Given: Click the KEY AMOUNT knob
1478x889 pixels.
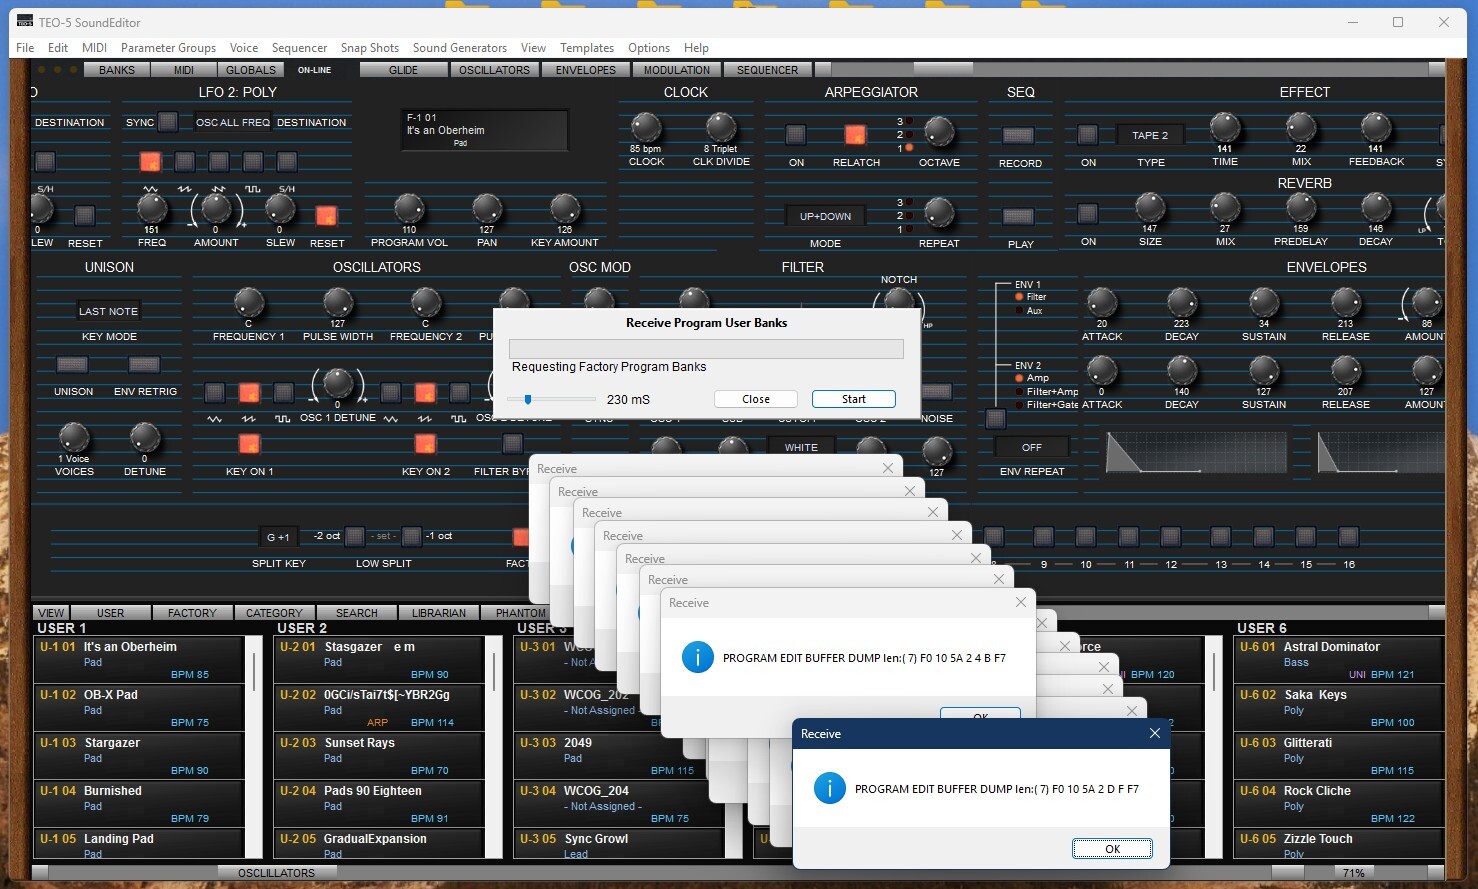Looking at the screenshot, I should pyautogui.click(x=564, y=208).
